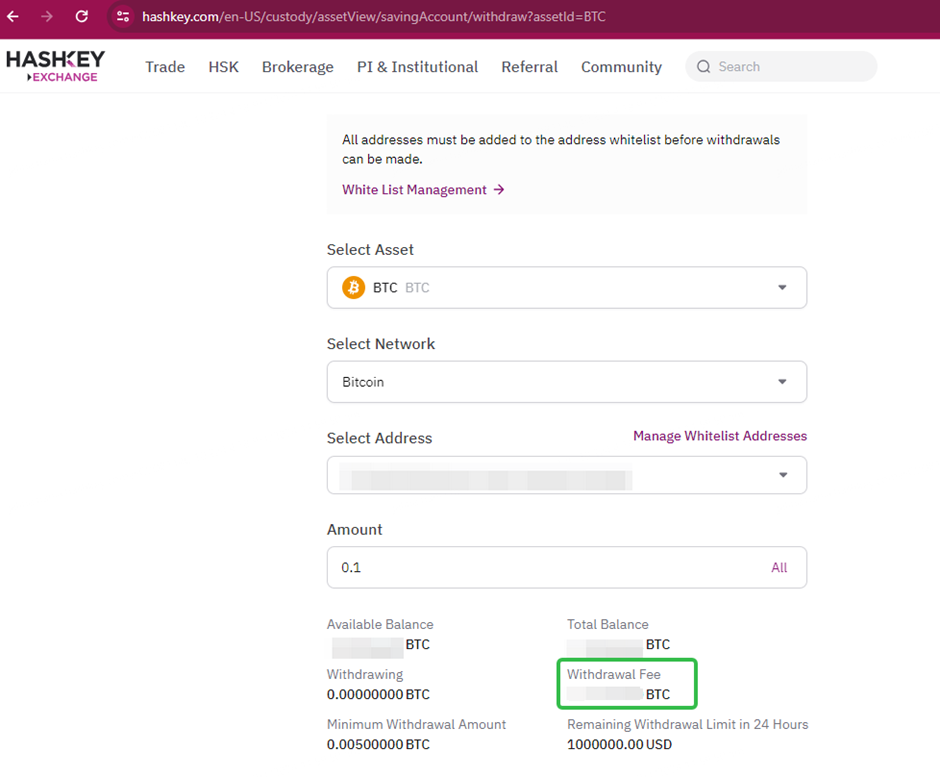Select the Trade menu item

pos(164,66)
